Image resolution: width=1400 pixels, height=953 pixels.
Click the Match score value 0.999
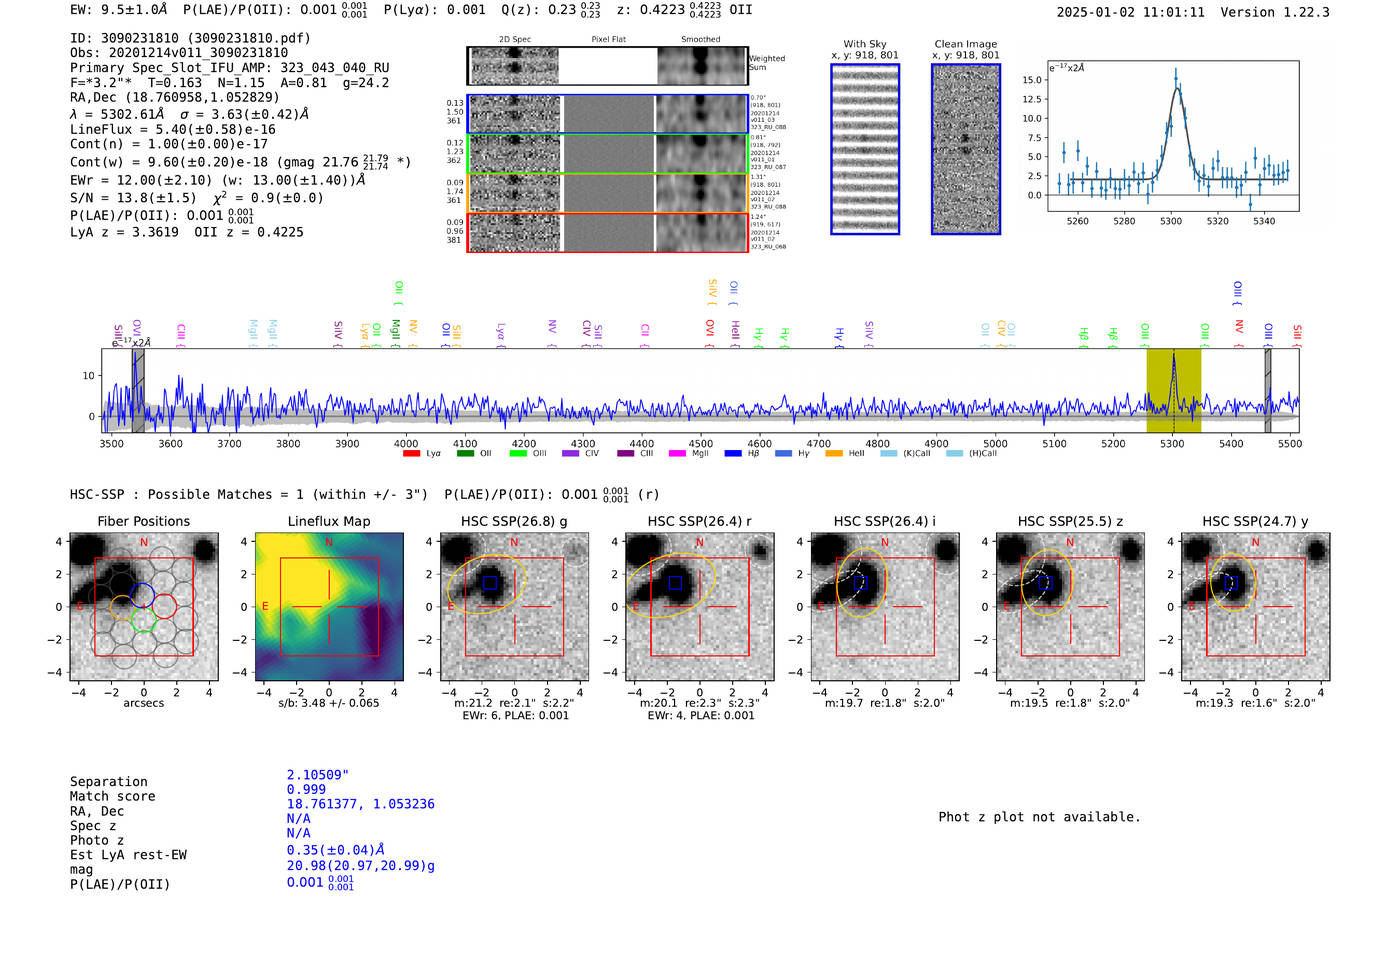306,789
